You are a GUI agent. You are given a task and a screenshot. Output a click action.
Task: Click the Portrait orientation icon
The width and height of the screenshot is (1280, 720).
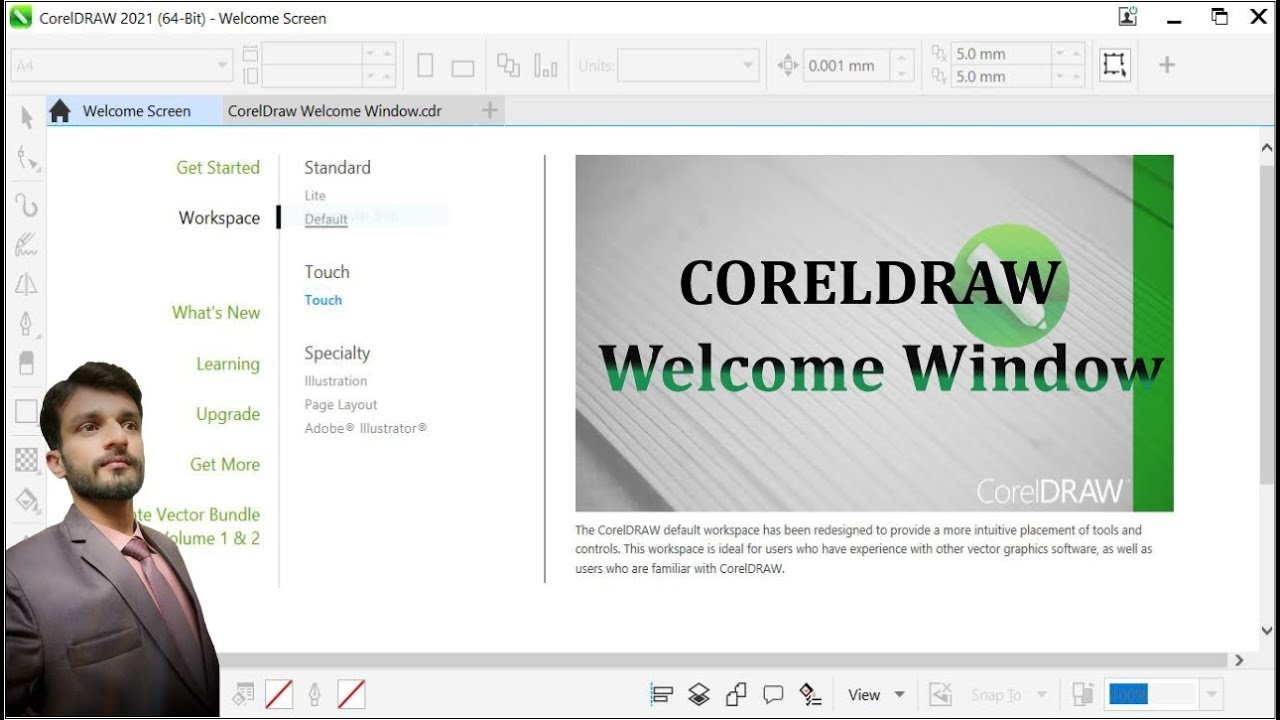tap(425, 65)
